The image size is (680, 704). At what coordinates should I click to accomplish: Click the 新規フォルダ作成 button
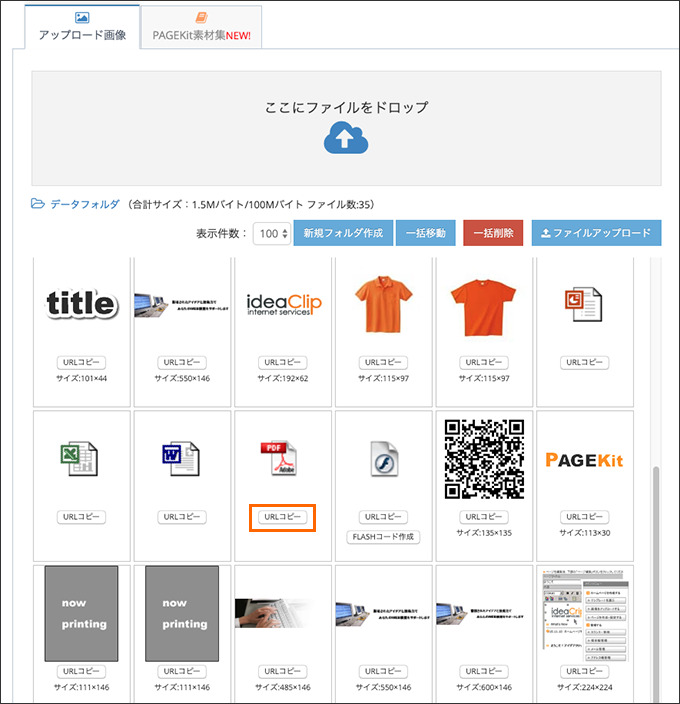[343, 233]
